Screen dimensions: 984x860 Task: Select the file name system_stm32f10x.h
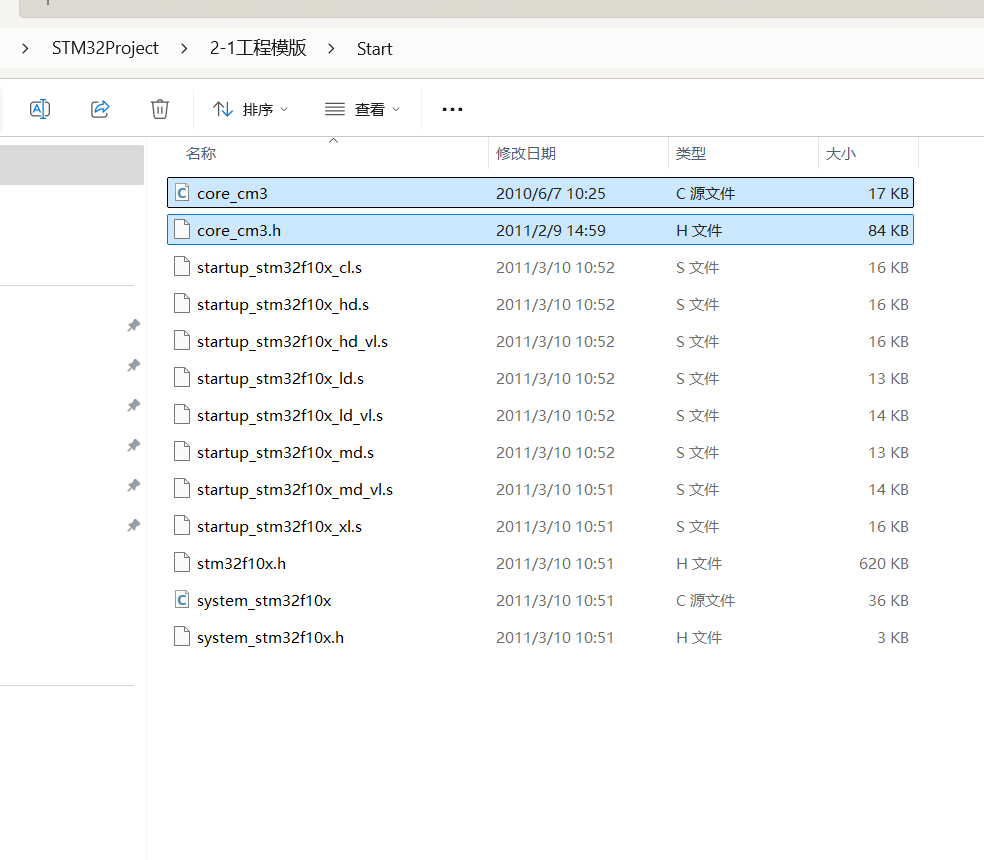270,638
